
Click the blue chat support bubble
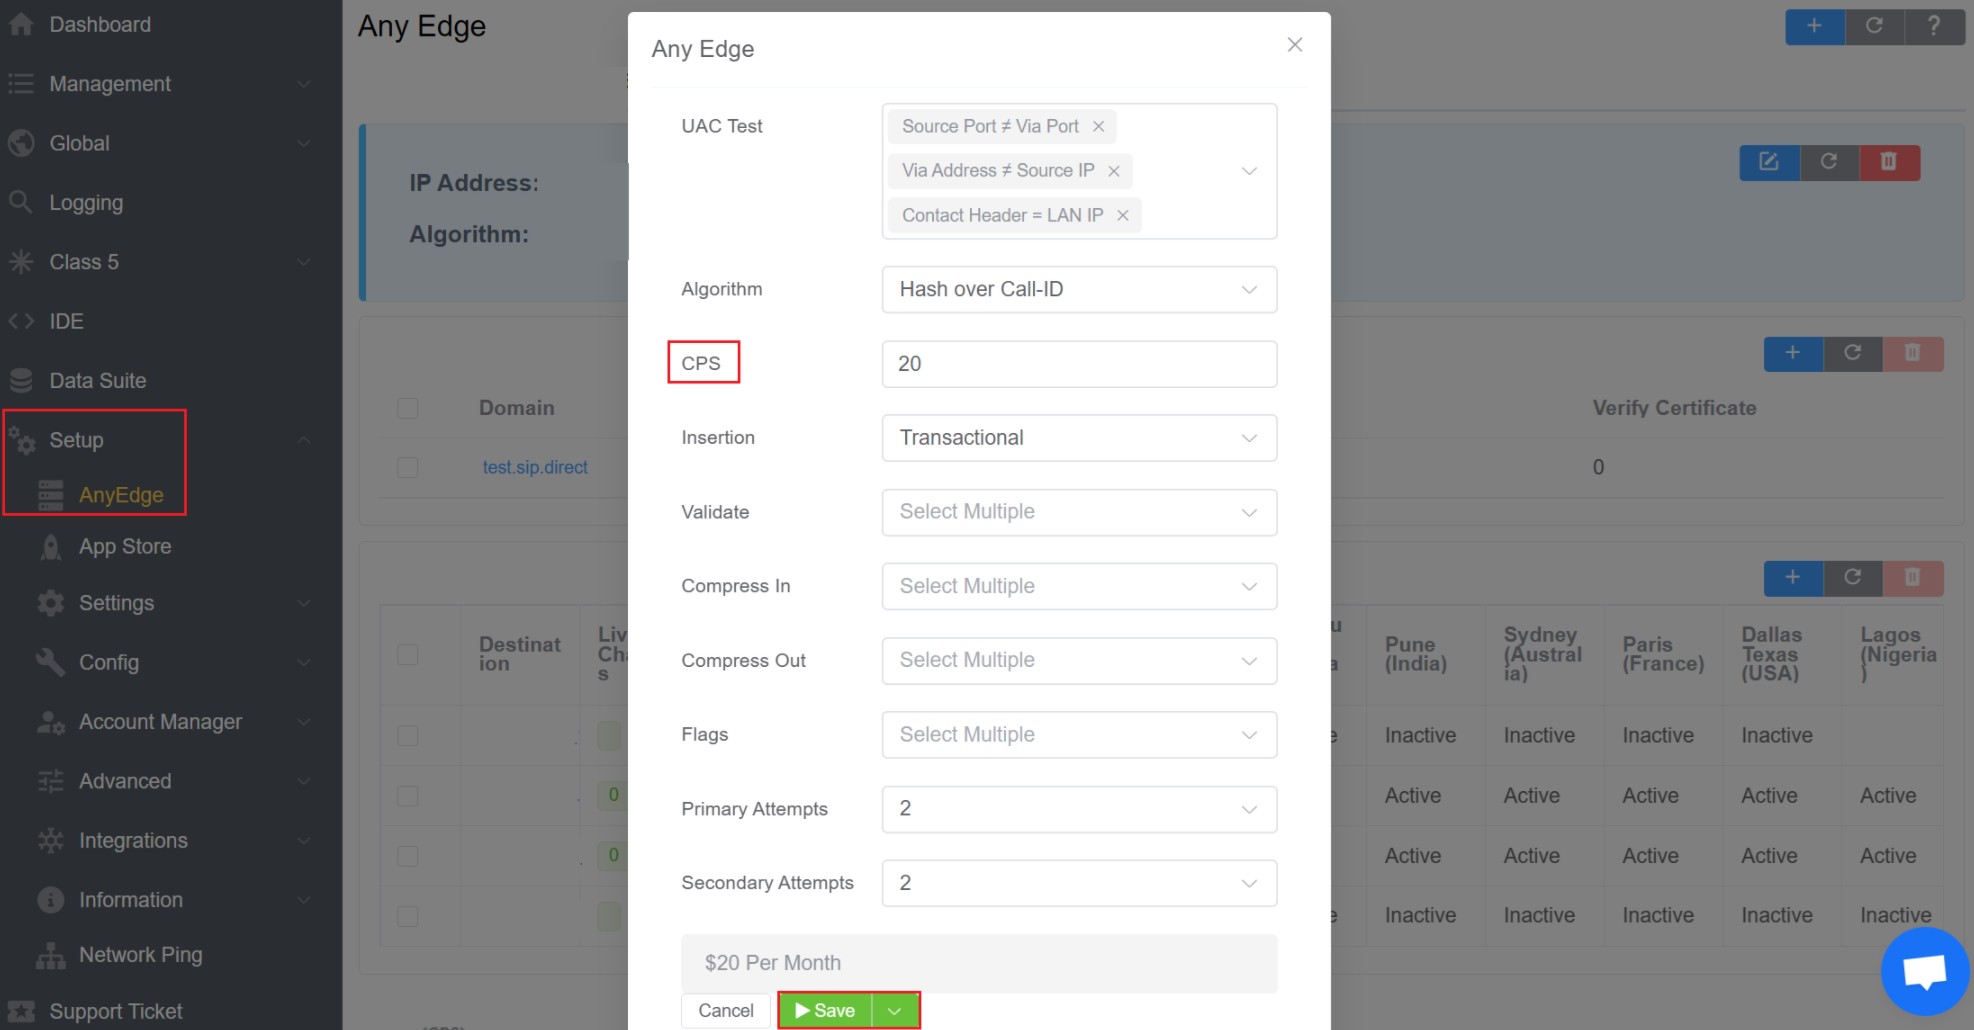click(x=1924, y=971)
